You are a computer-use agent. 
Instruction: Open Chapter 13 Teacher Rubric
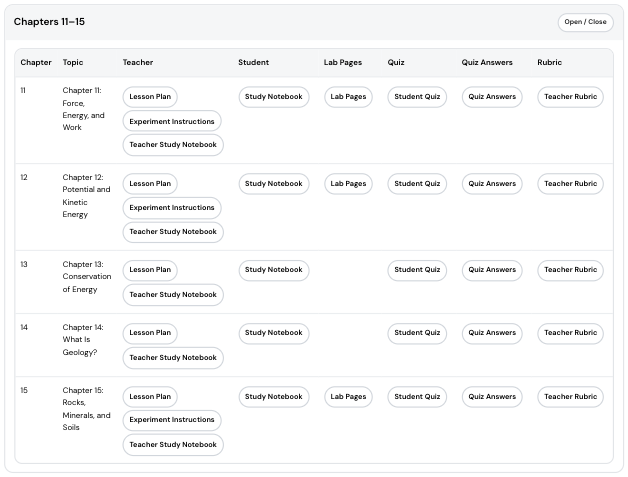570,270
